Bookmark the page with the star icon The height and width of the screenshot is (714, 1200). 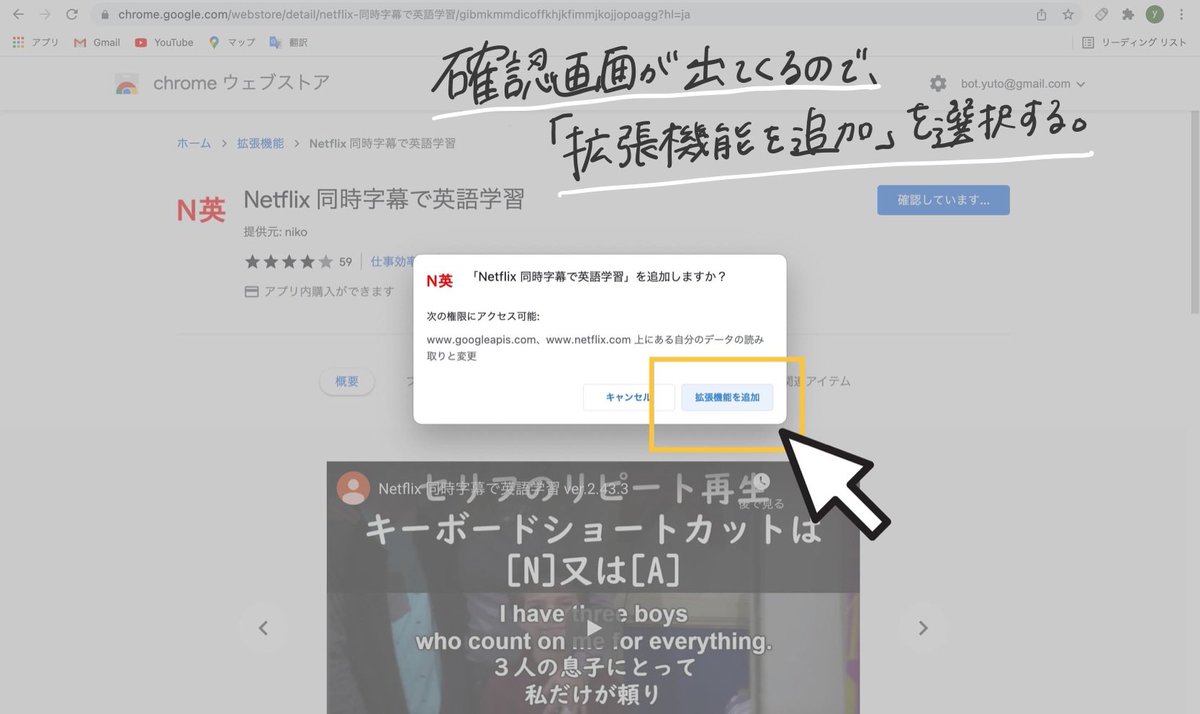pos(1068,15)
